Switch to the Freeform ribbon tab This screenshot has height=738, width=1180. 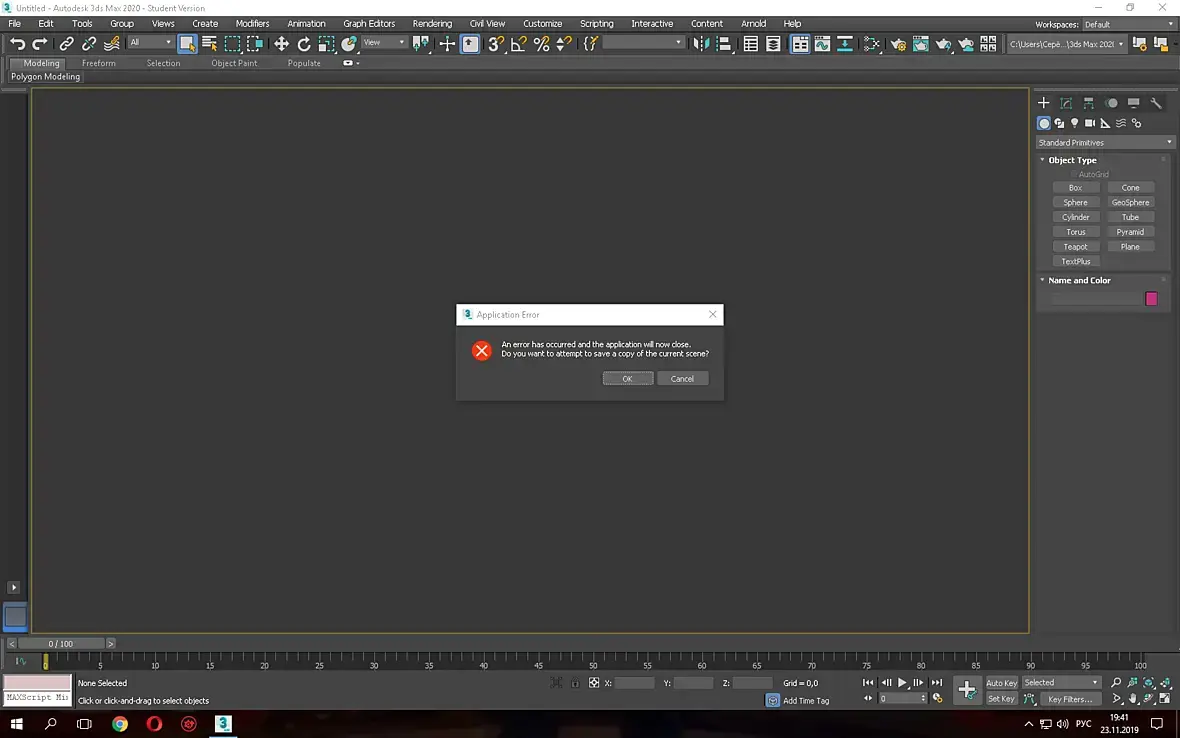pyautogui.click(x=99, y=63)
